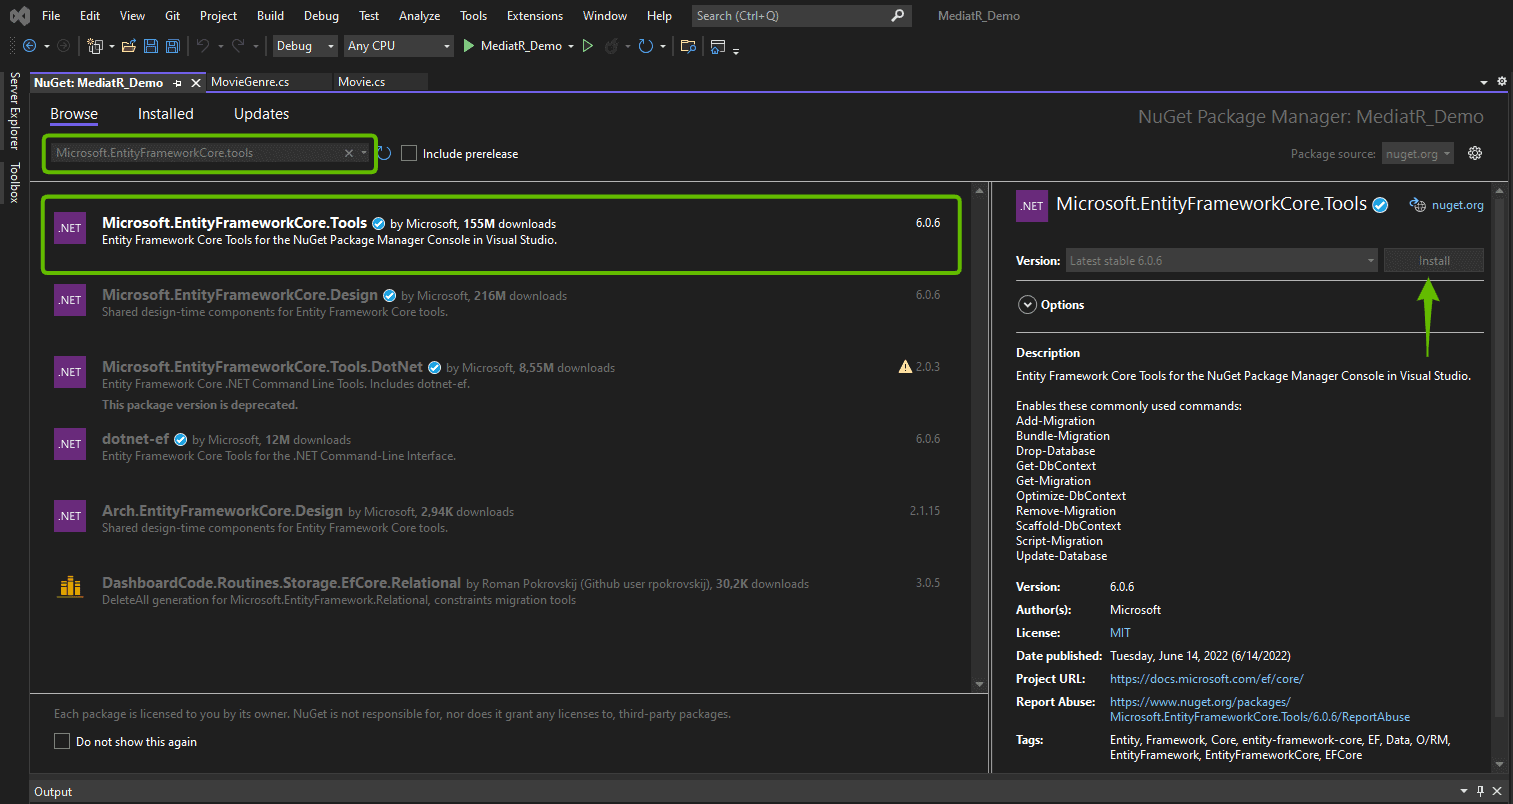Open the search box history dropdown arrow
The image size is (1513, 804).
364,153
